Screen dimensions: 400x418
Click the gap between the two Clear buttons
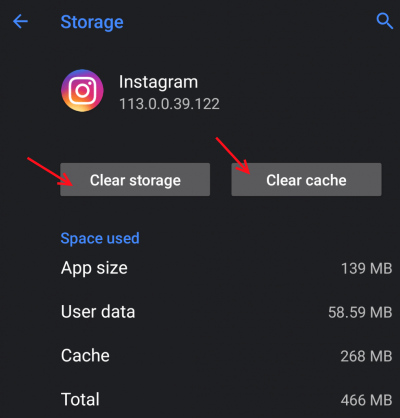tap(221, 180)
